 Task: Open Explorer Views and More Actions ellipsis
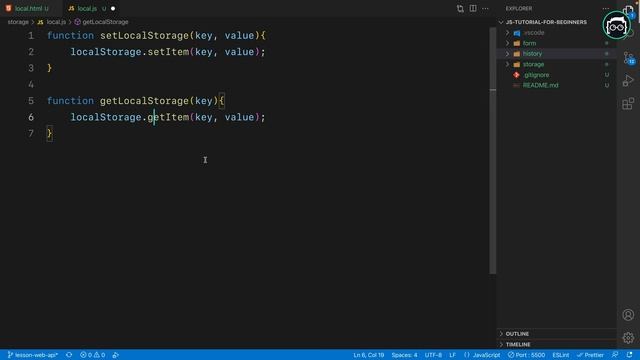tap(606, 9)
